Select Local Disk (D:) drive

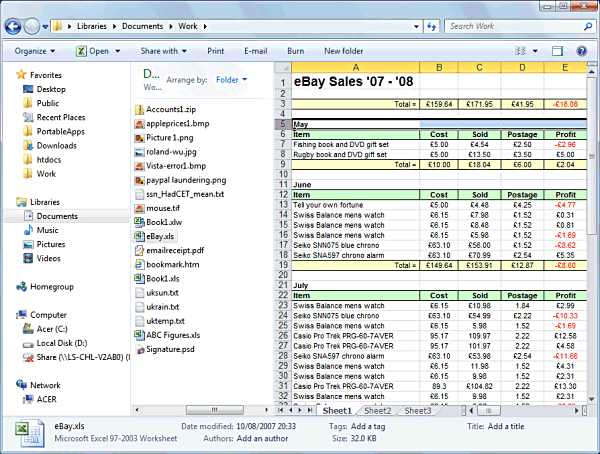tap(62, 343)
